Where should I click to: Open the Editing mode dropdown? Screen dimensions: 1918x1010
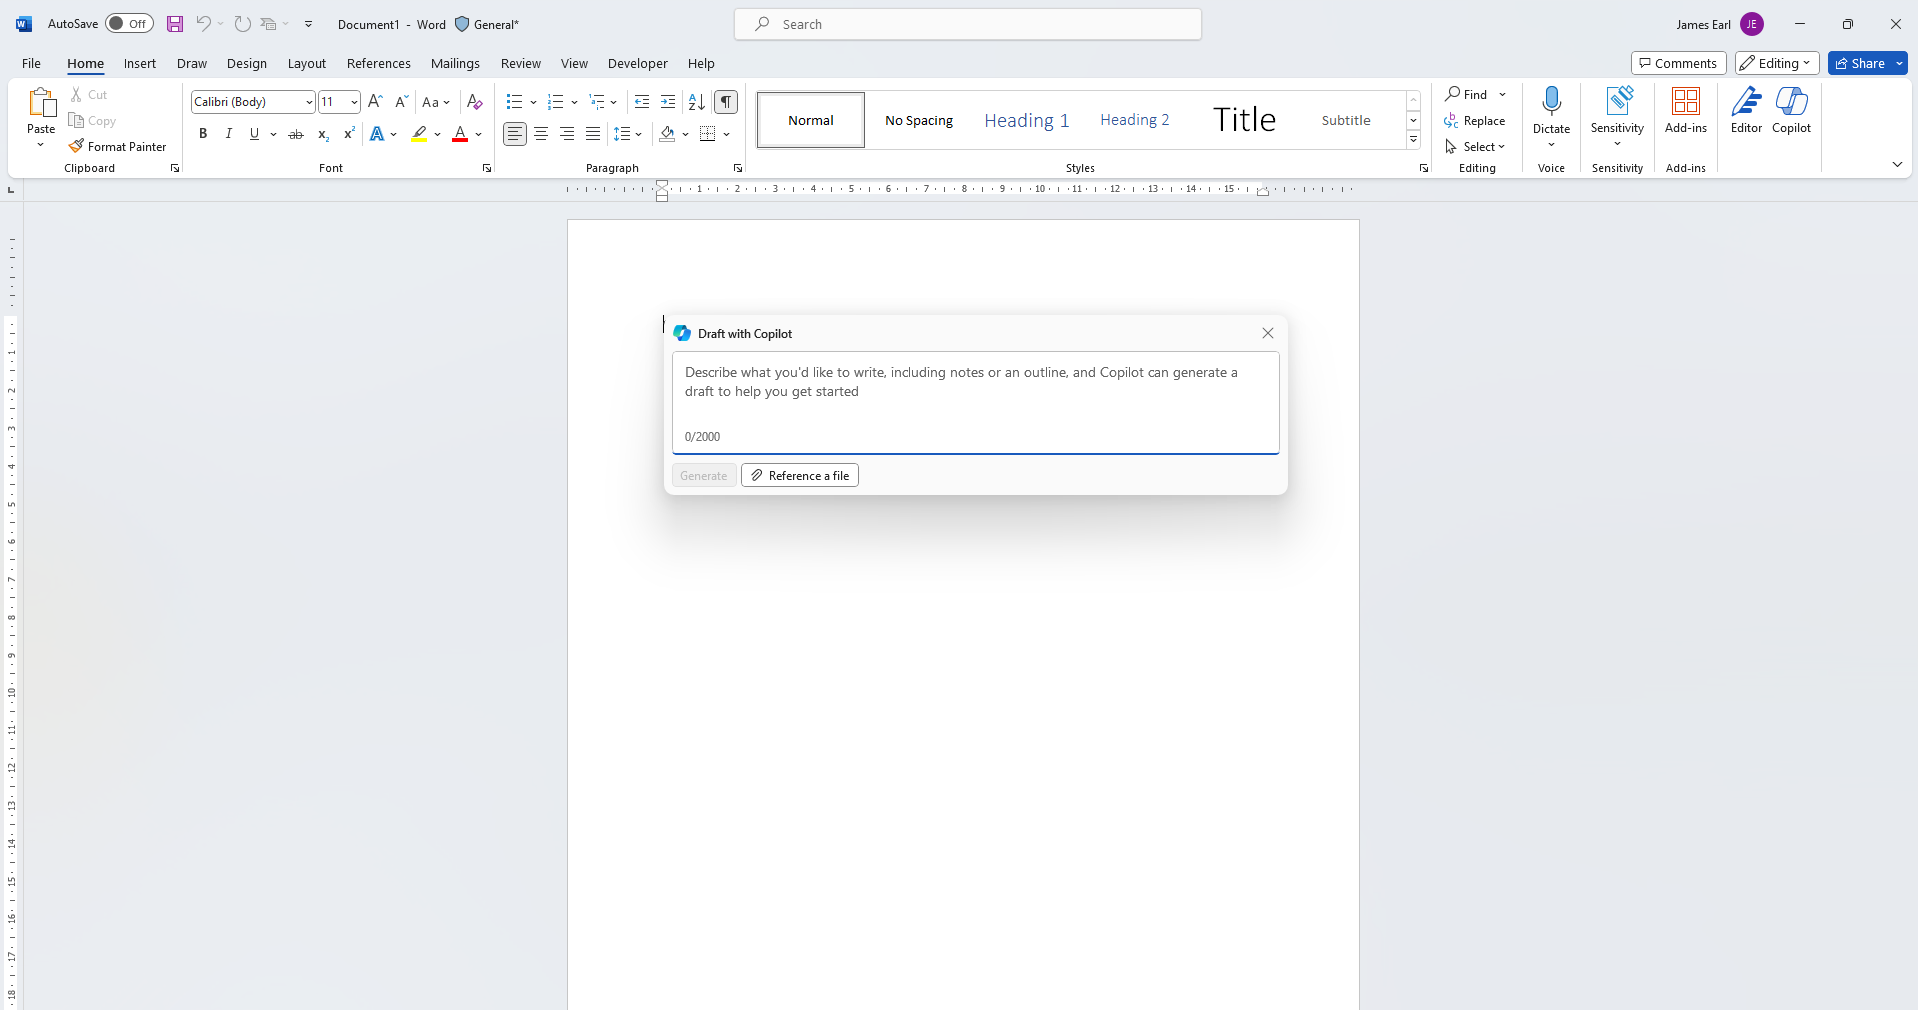coord(1777,63)
